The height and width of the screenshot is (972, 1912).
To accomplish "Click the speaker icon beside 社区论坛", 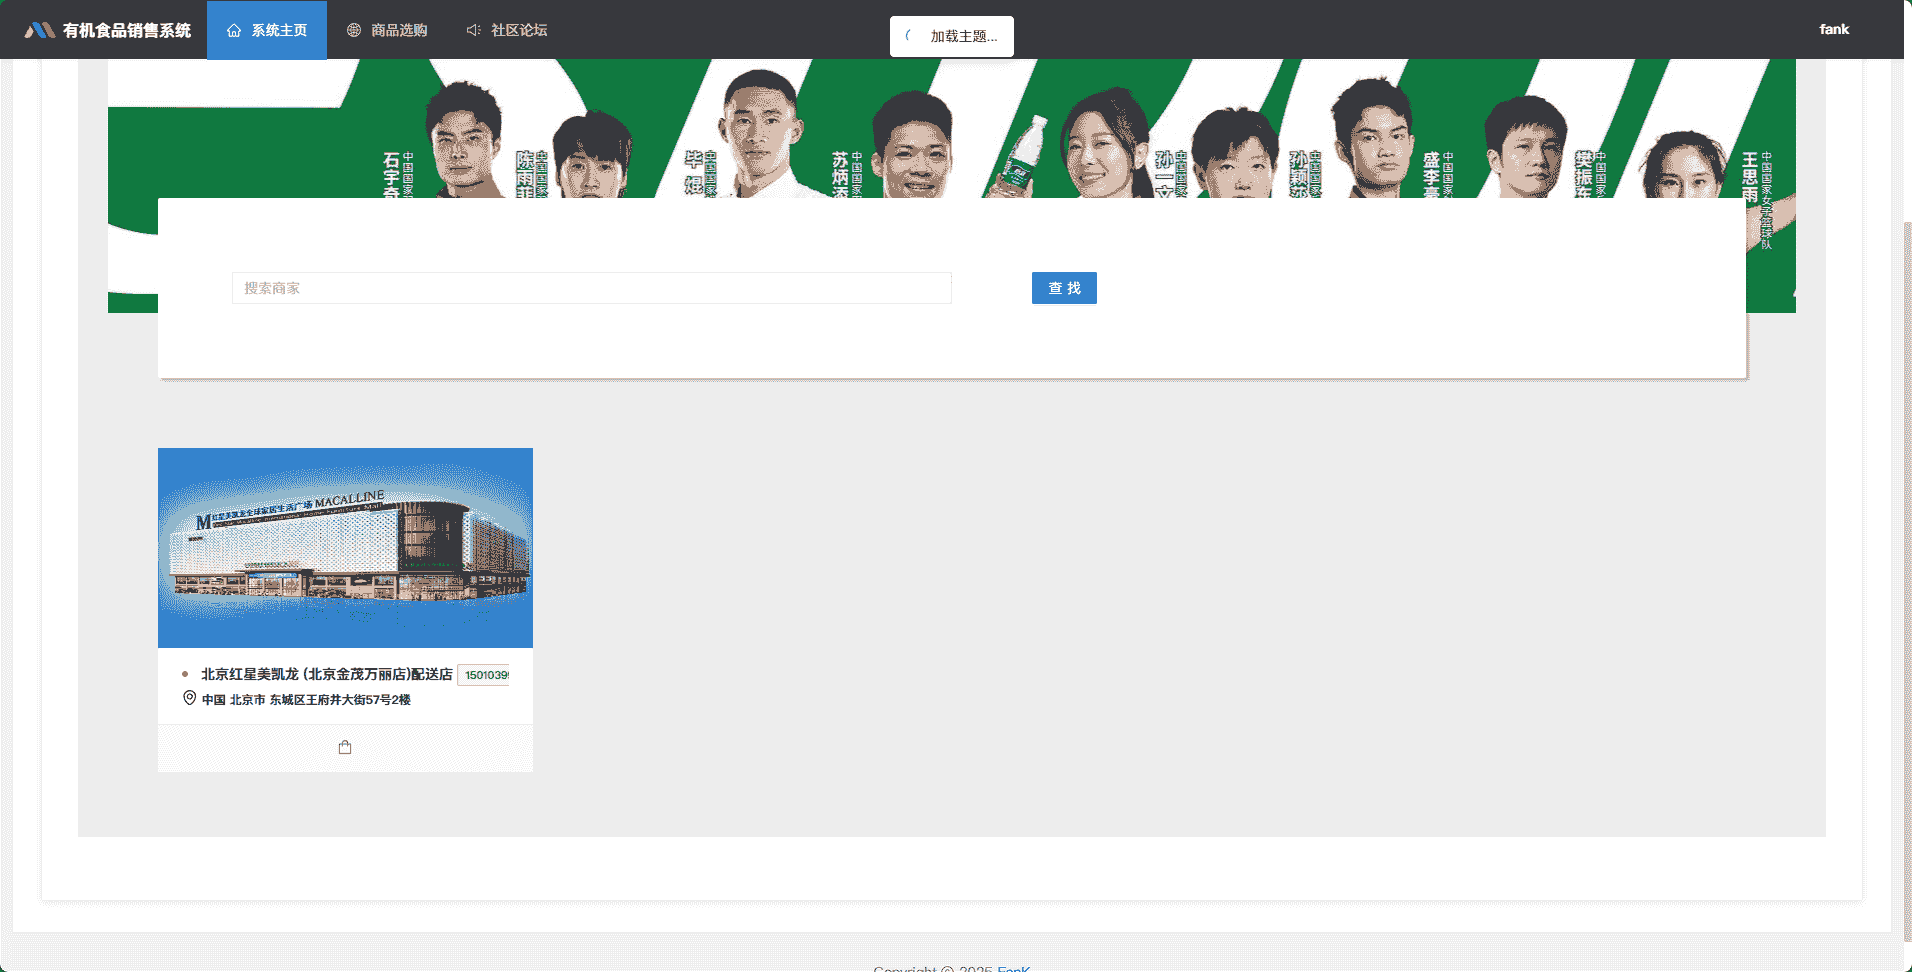I will 474,30.
